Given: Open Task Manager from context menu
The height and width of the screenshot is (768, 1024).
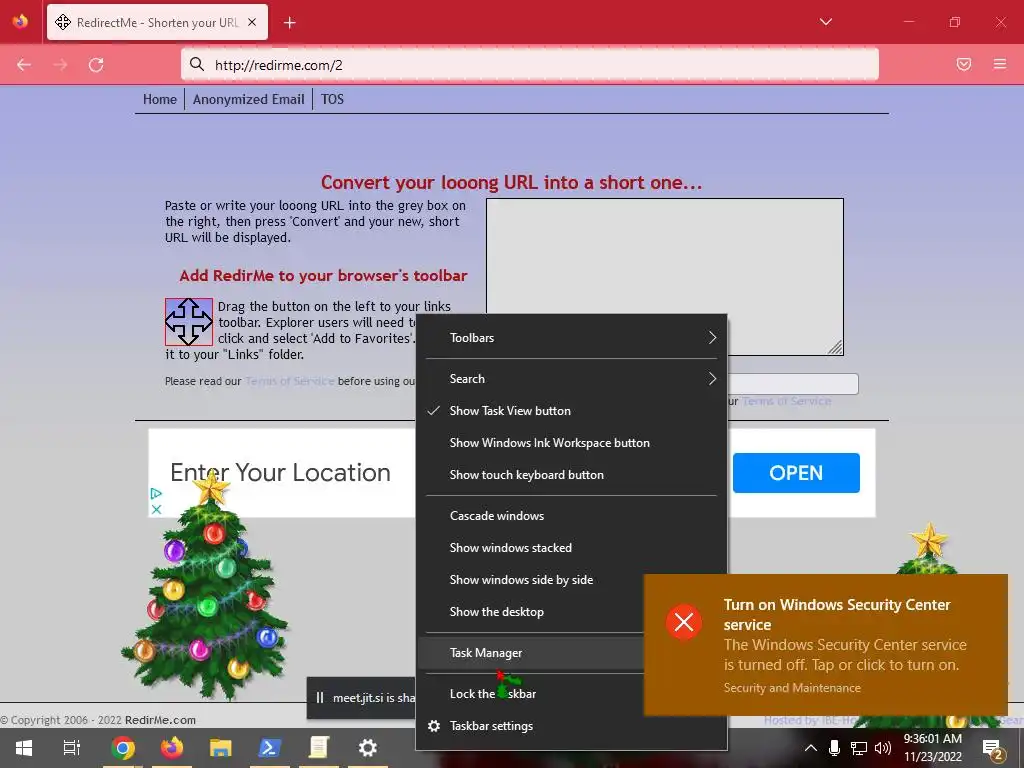Looking at the screenshot, I should (530, 653).
